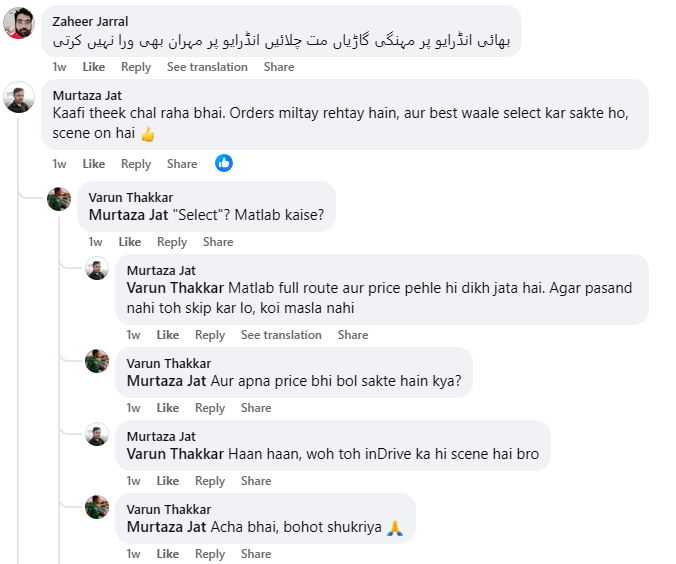Screen dimensions: 676x564
Task: Like Zaheer Jarral's Urdu comment
Action: click(x=94, y=67)
